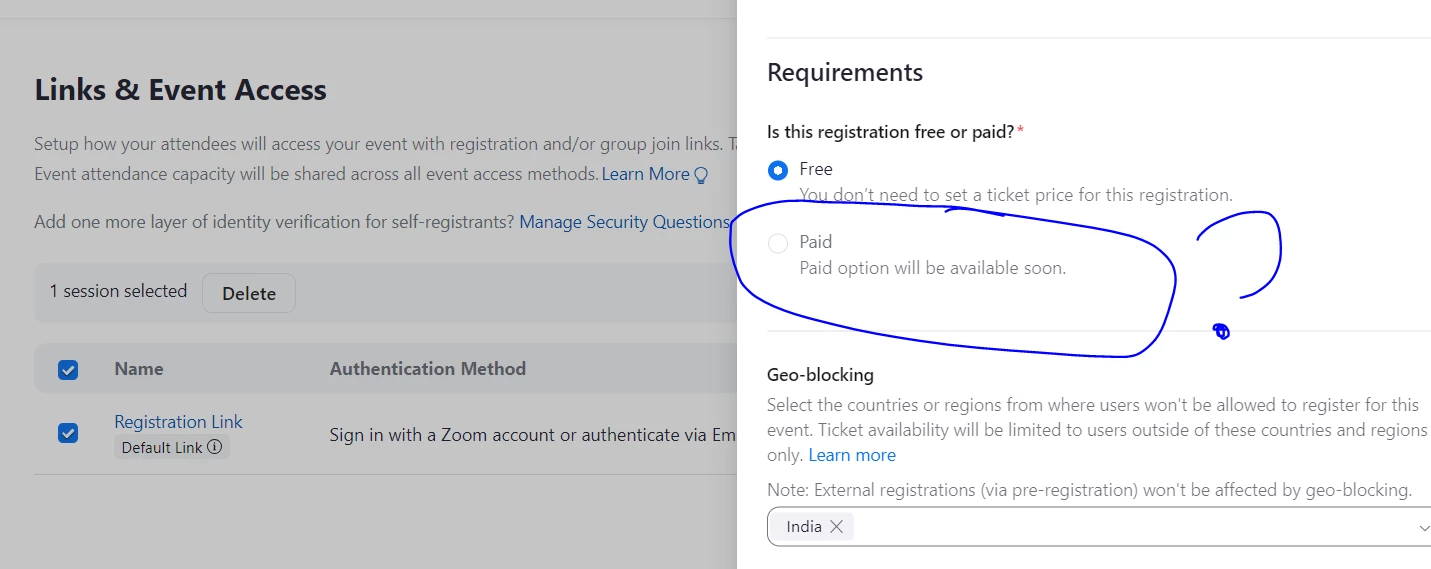
Task: Click the lightbulb icon beside Learn More
Action: point(701,175)
